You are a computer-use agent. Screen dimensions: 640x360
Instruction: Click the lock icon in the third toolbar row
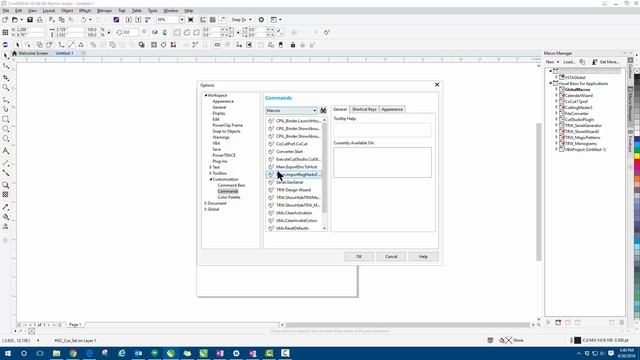click(x=293, y=45)
